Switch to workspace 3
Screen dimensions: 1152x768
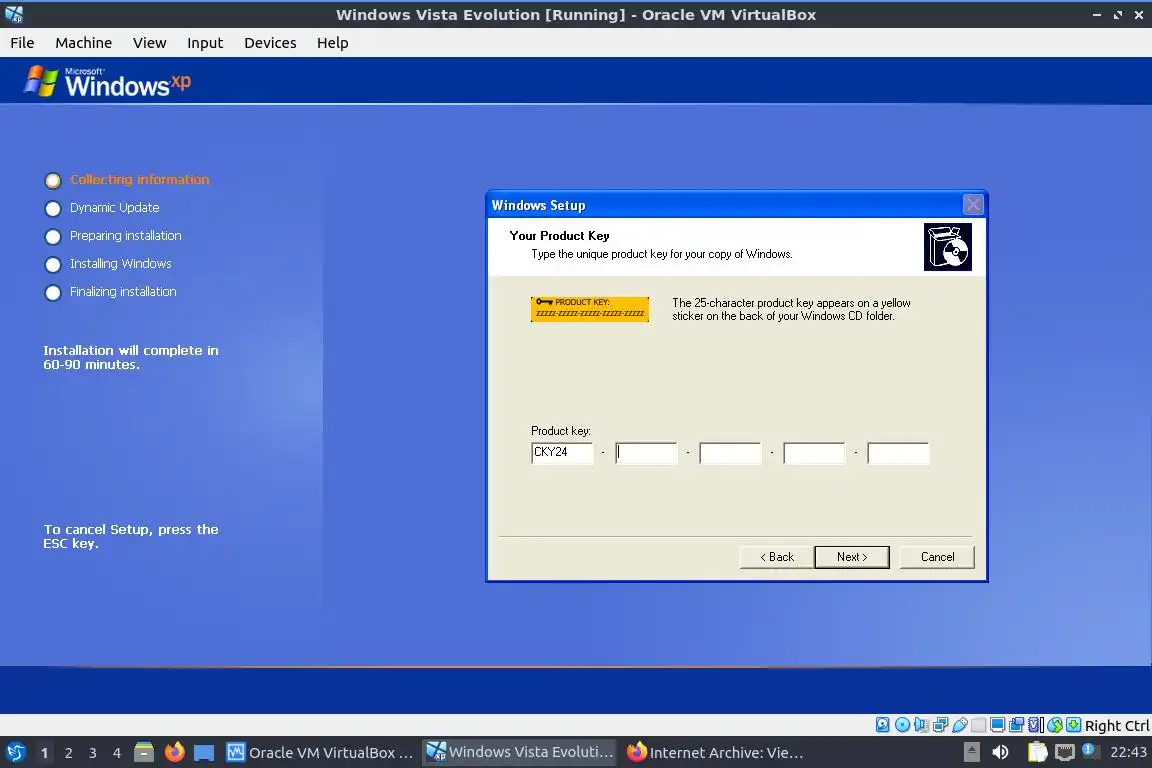tap(93, 753)
